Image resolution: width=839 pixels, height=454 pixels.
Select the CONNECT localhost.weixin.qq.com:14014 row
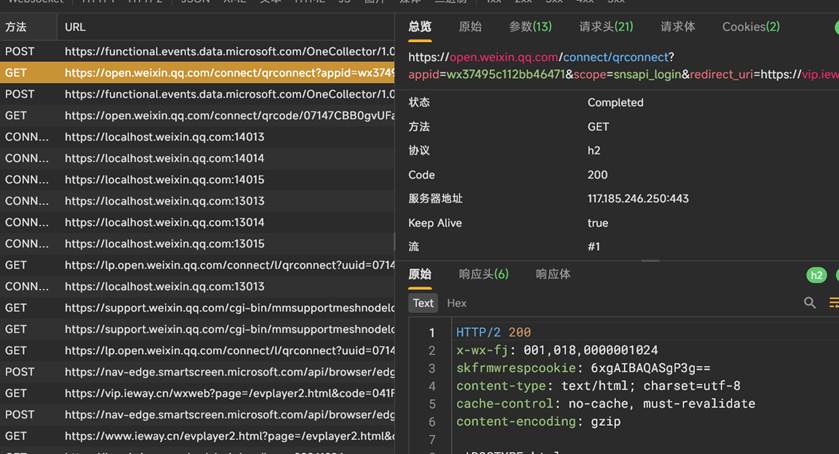coord(197,158)
